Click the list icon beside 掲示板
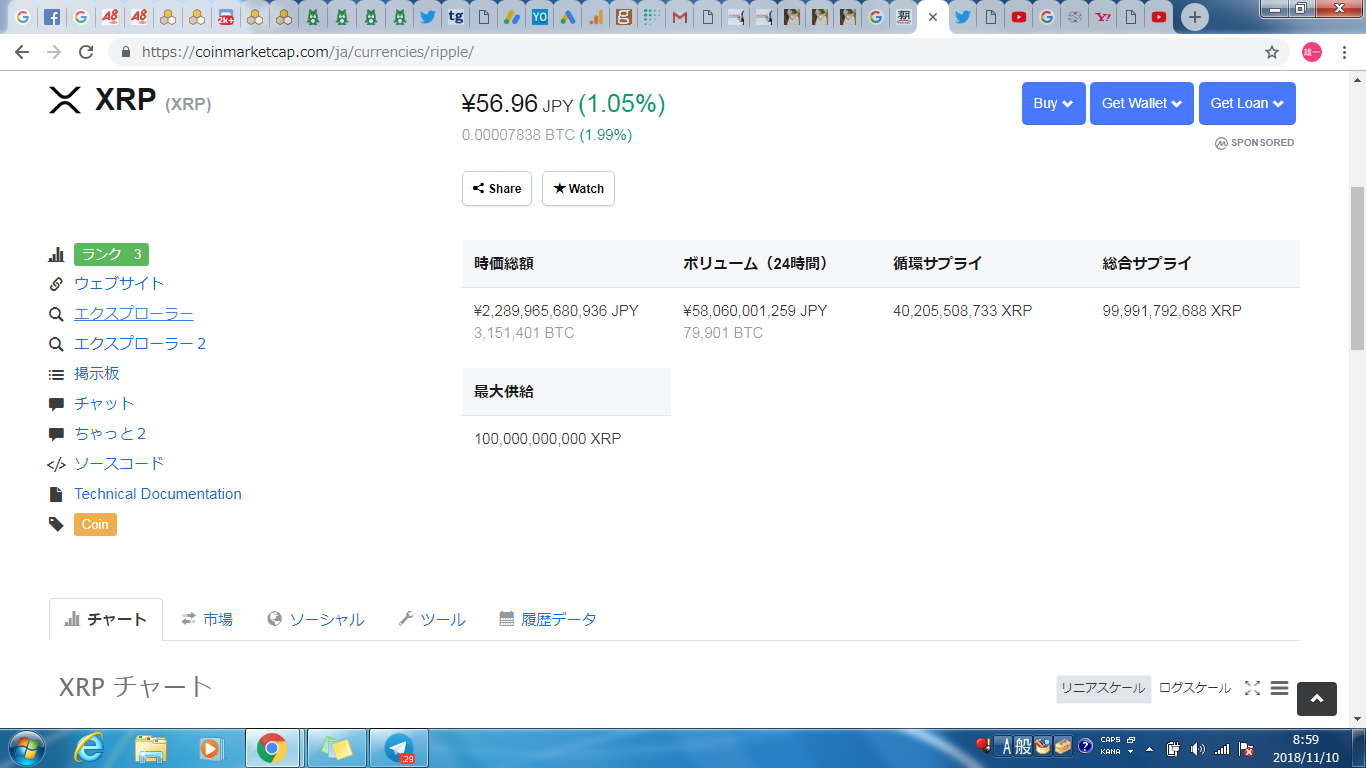Viewport: 1366px width, 768px height. click(56, 374)
